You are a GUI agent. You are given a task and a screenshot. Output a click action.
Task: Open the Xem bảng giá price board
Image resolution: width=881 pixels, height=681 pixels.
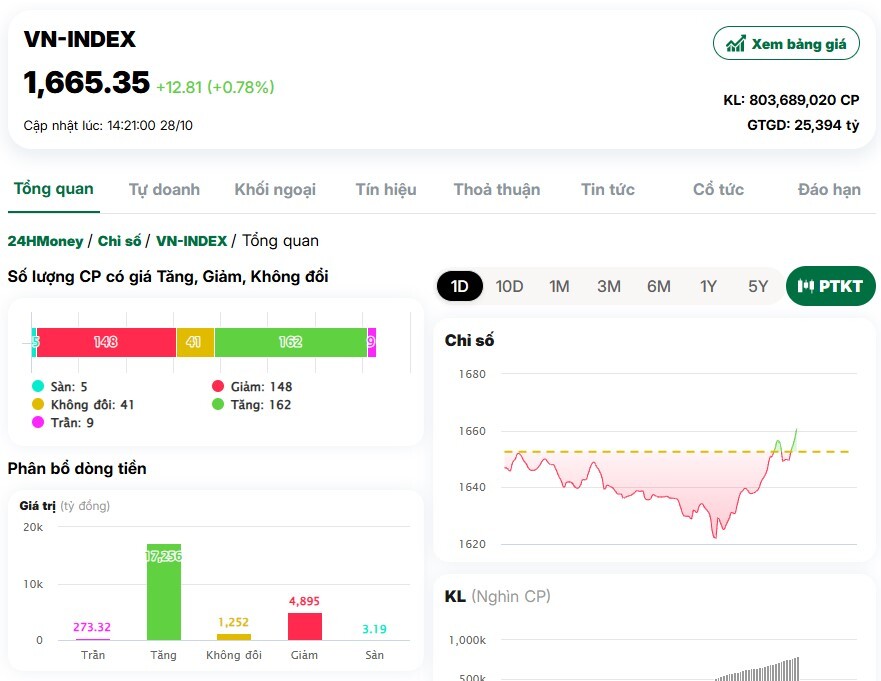click(786, 43)
